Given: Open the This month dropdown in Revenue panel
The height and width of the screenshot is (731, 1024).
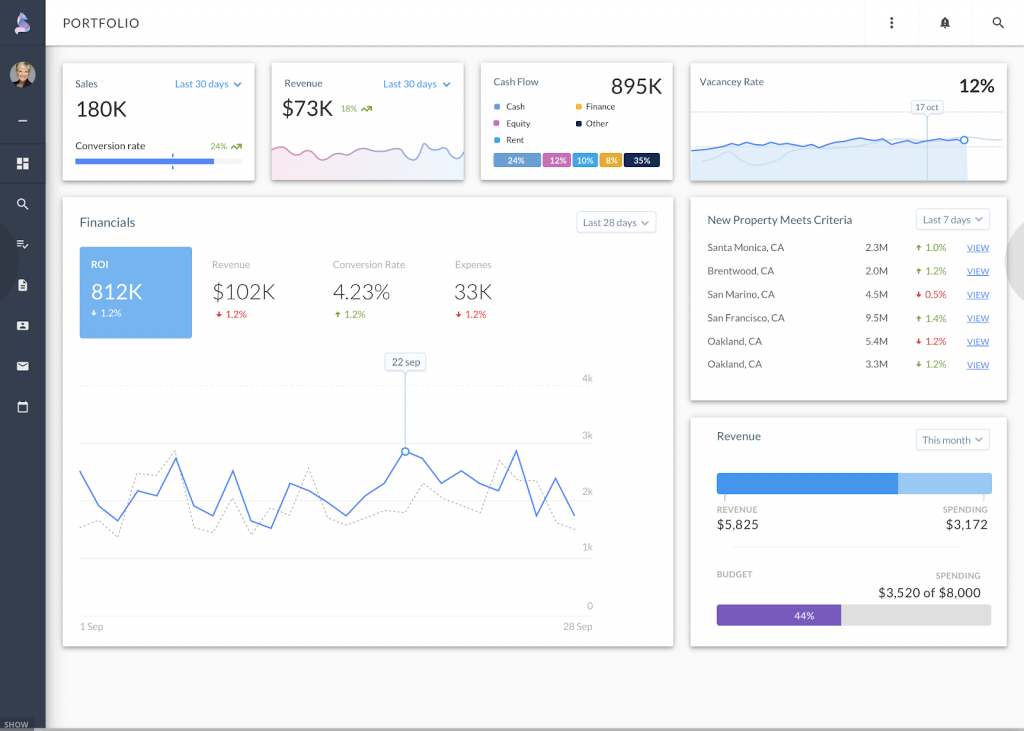Looking at the screenshot, I should [x=951, y=439].
